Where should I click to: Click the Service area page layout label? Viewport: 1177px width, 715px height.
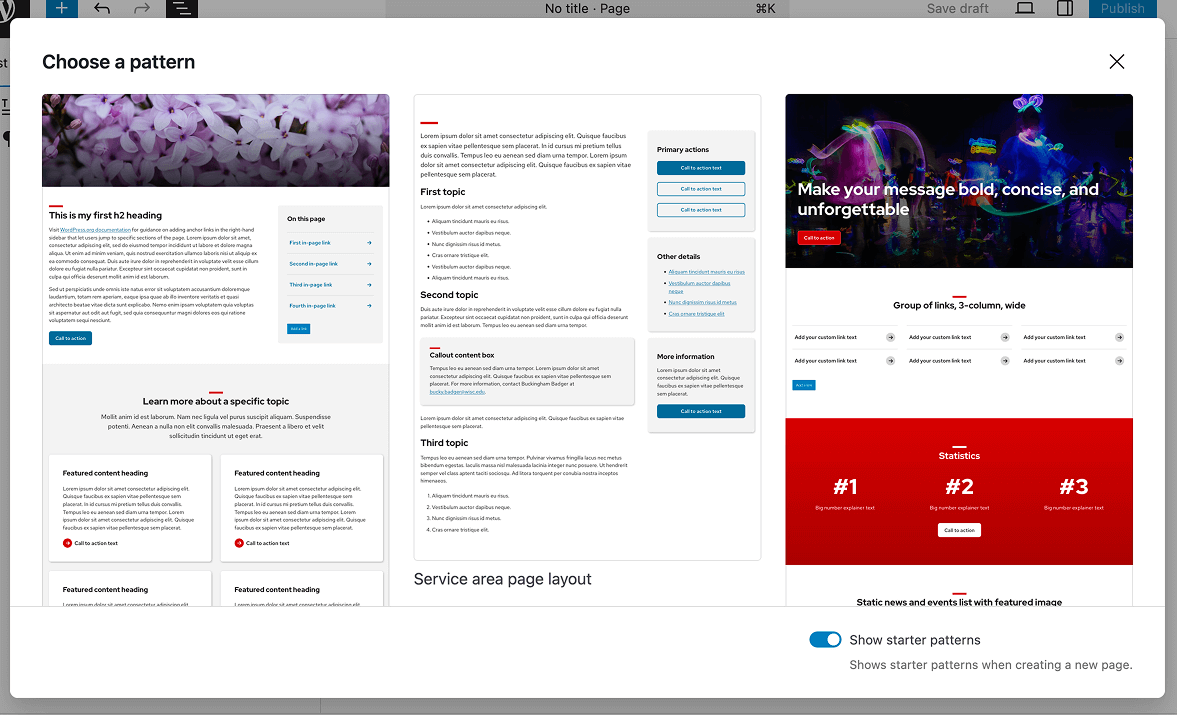(502, 579)
